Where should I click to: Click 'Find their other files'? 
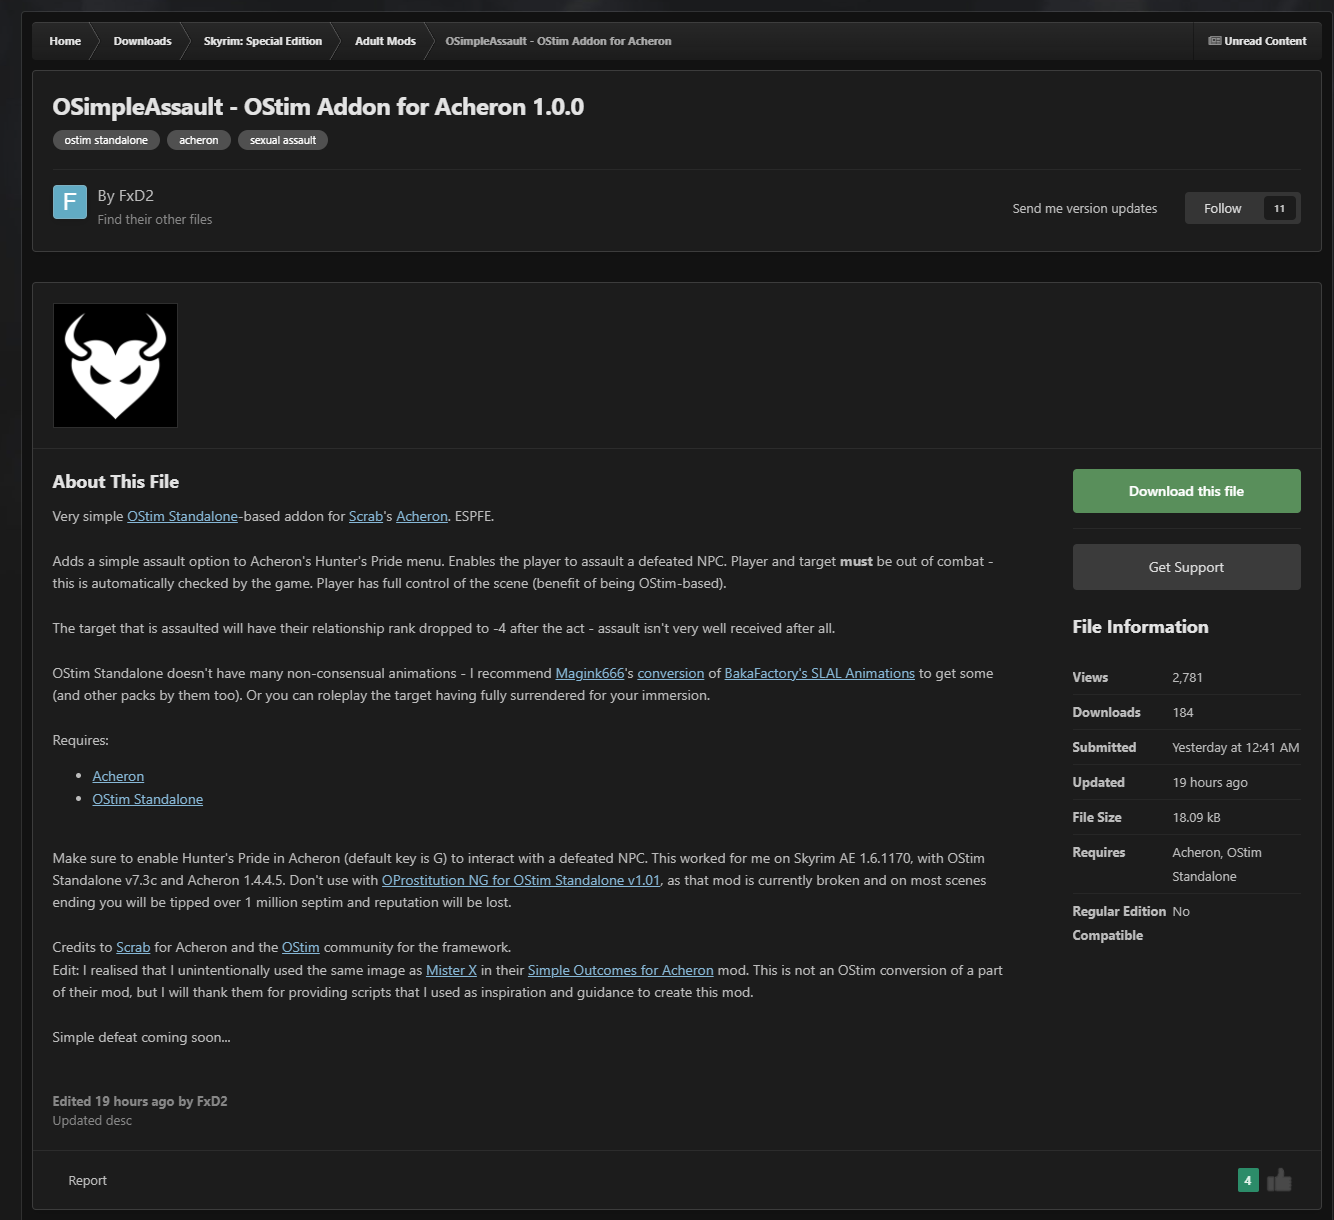tap(155, 220)
